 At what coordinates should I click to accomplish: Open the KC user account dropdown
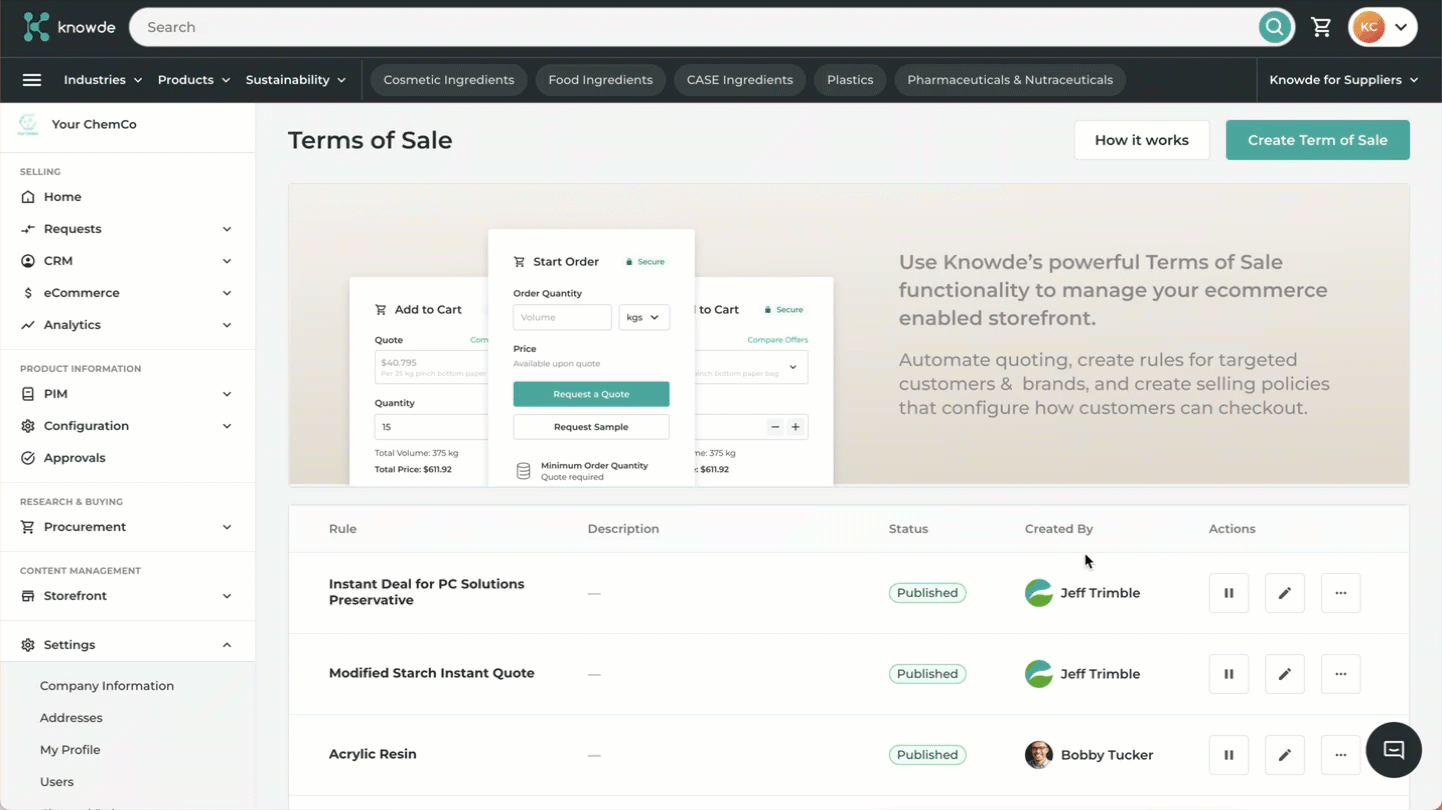pos(1383,27)
